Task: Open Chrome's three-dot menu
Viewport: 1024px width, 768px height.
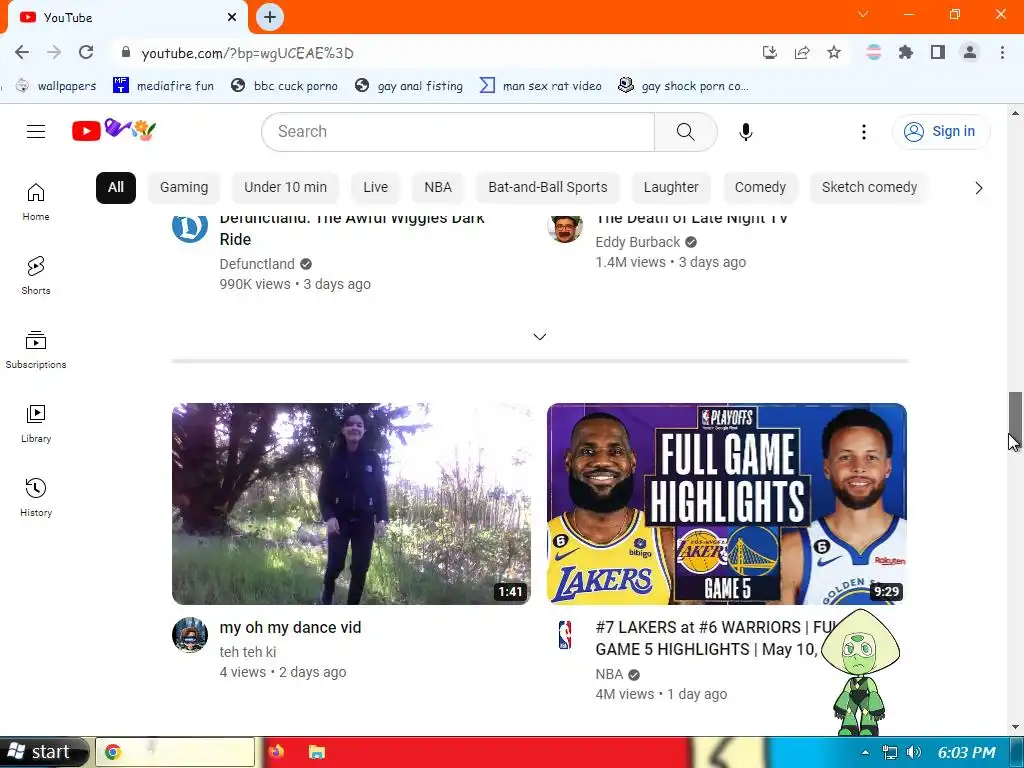Action: pos(1002,52)
